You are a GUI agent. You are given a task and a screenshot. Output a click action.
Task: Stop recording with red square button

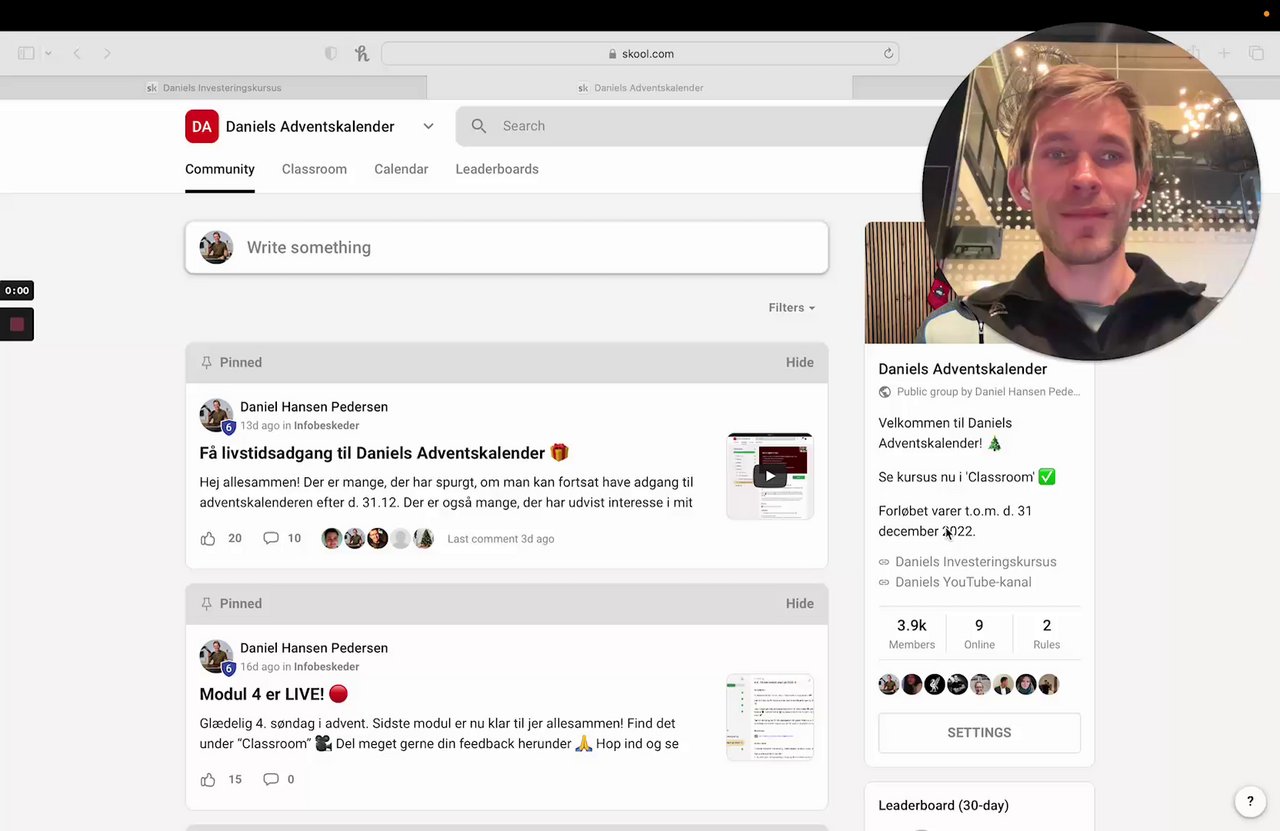coord(17,324)
